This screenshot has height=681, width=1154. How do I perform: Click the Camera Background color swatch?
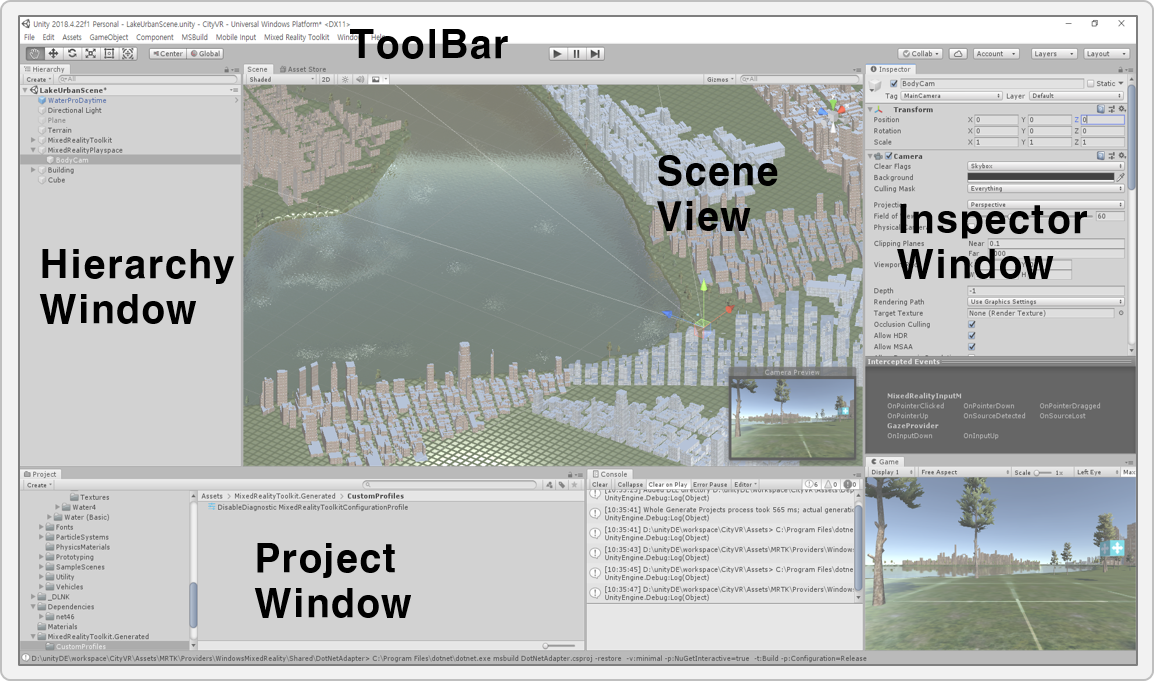[x=1041, y=177]
